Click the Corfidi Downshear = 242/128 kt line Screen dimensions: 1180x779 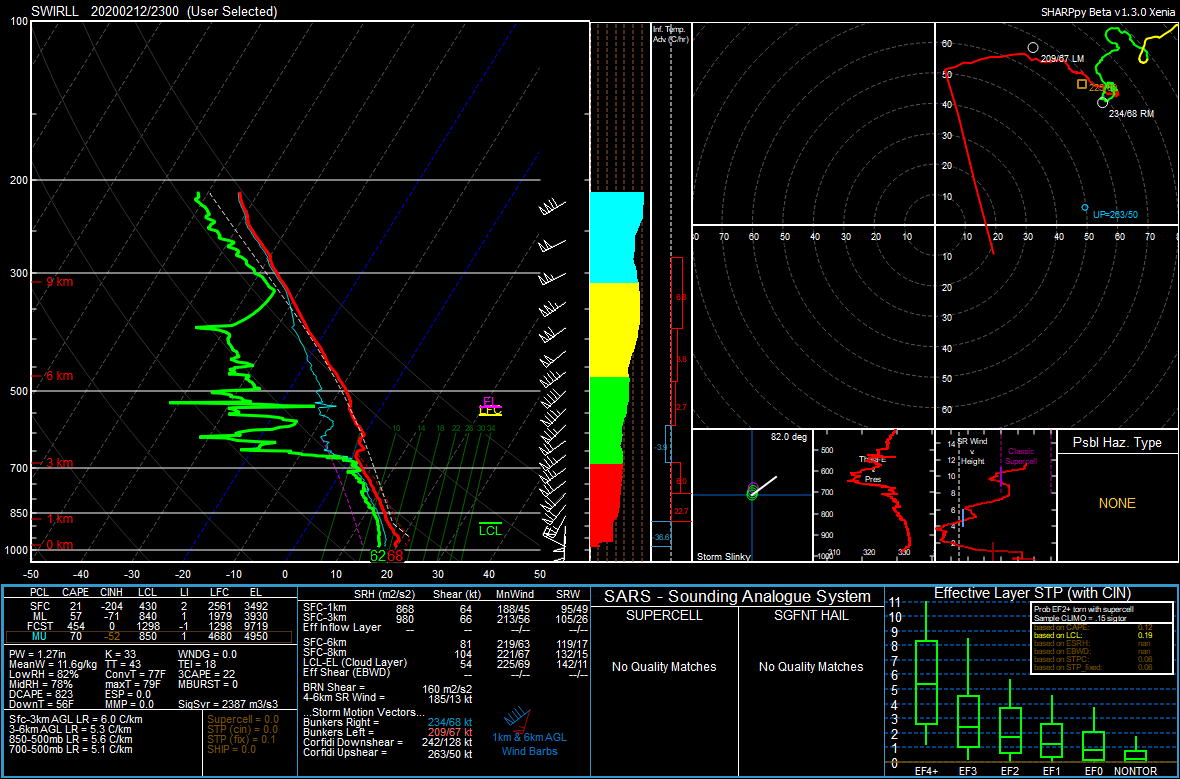tap(388, 742)
